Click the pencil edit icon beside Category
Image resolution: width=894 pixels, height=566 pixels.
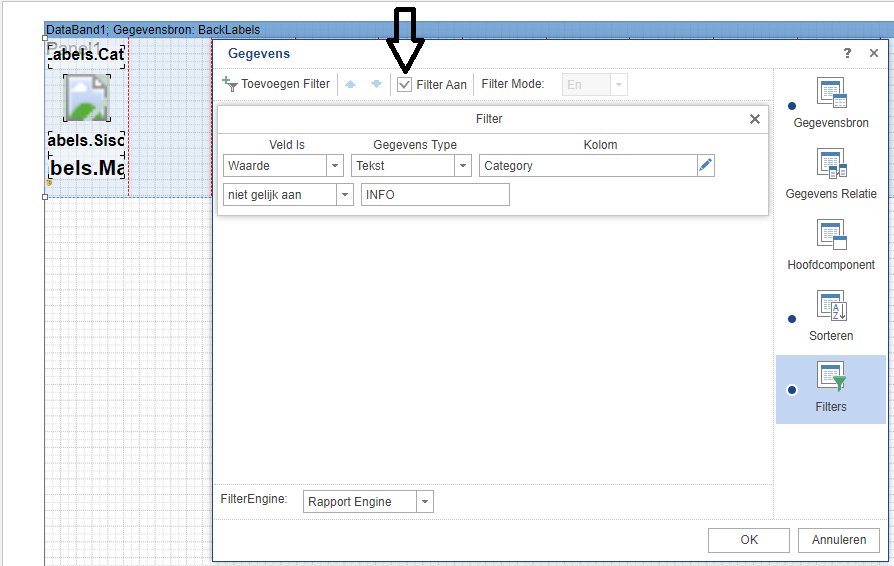pyautogui.click(x=706, y=166)
